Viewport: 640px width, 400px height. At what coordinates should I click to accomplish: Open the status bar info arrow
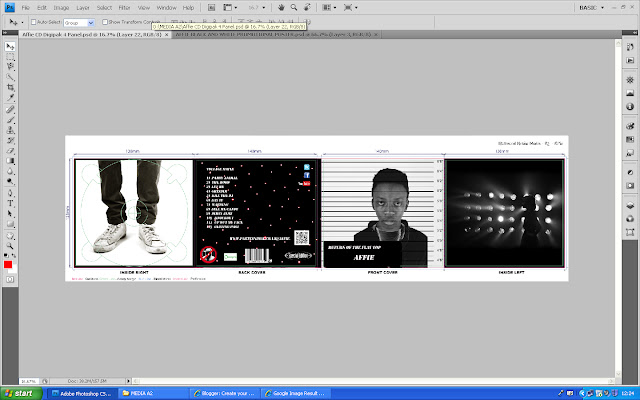pyautogui.click(x=128, y=381)
